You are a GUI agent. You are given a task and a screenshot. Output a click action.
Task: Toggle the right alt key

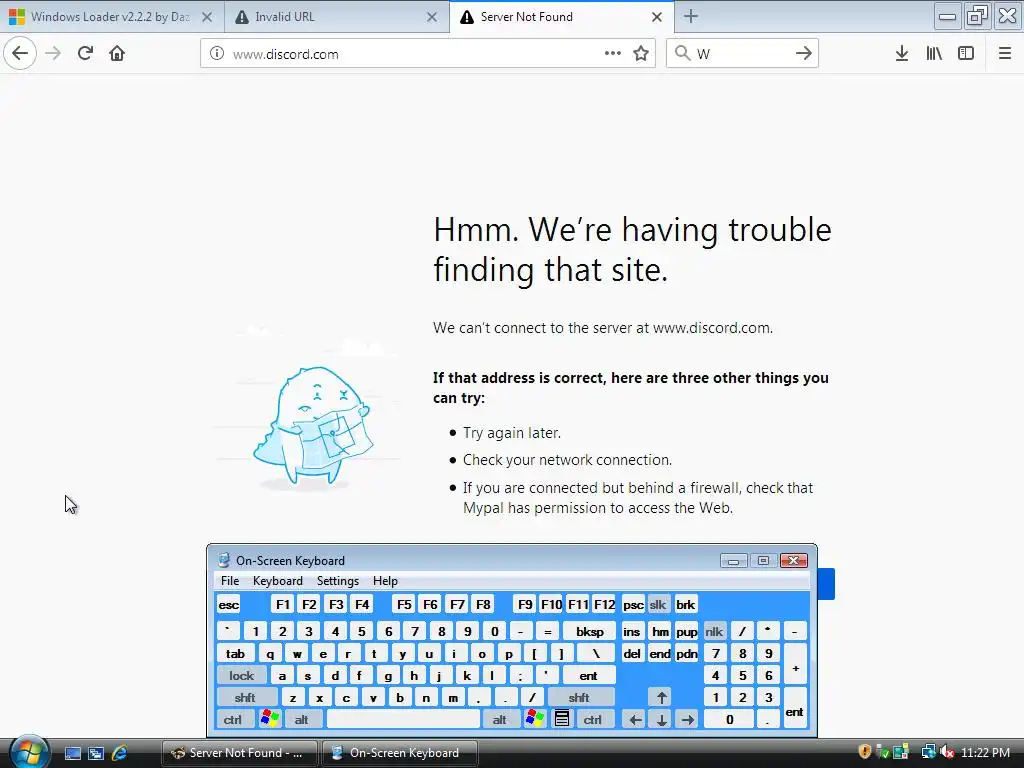click(500, 720)
